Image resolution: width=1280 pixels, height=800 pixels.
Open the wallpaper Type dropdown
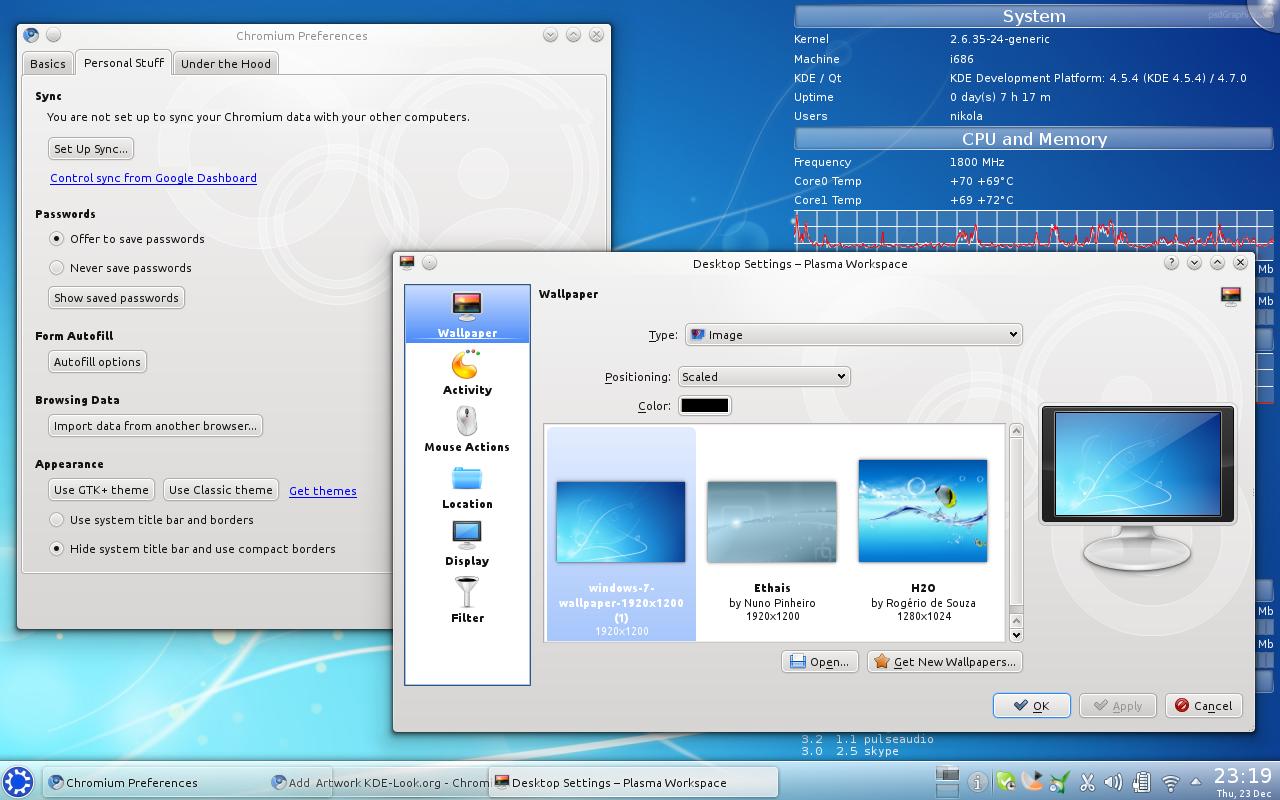coord(853,335)
